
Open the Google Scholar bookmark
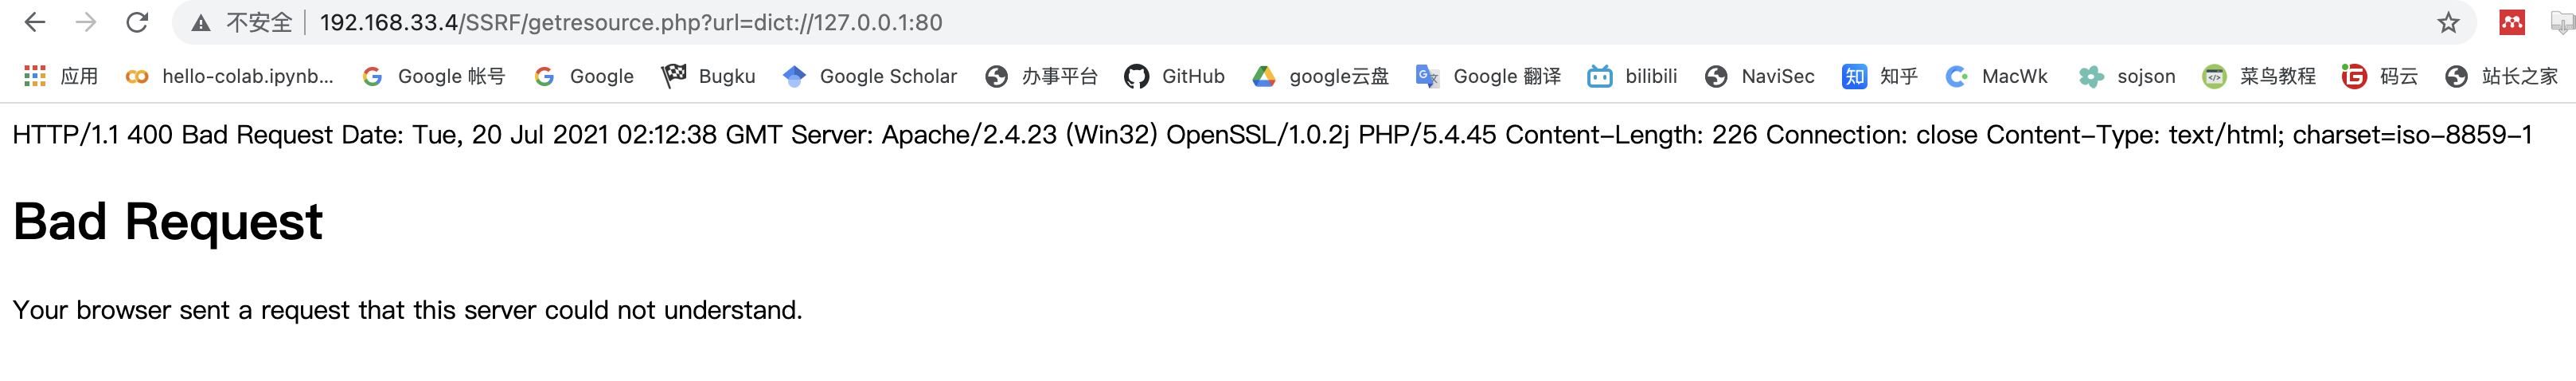pos(870,76)
